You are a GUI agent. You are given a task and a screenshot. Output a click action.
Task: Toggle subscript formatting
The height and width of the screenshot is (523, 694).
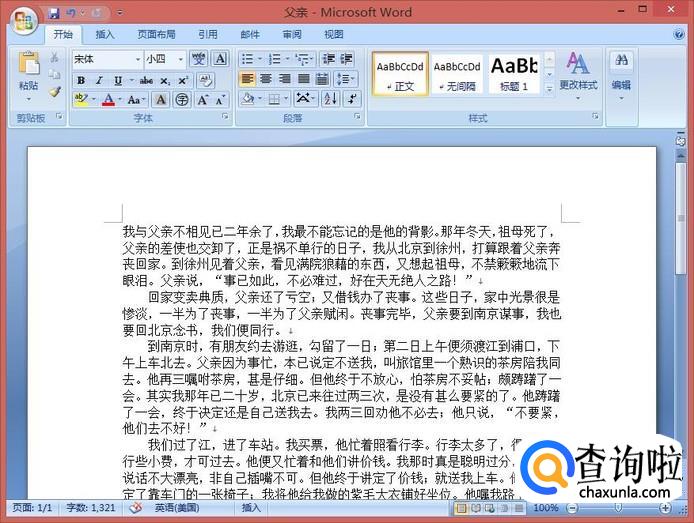click(x=165, y=81)
